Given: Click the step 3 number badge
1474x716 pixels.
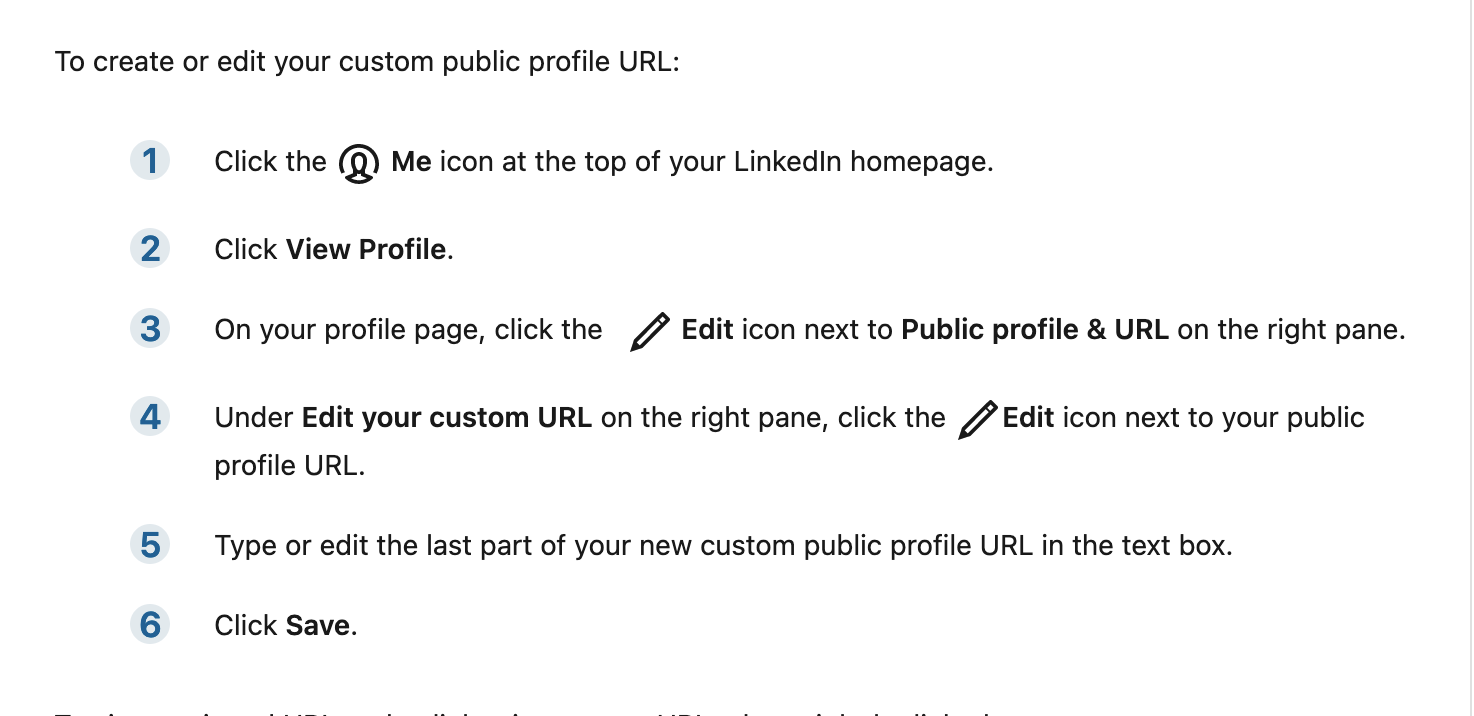Looking at the screenshot, I should pyautogui.click(x=150, y=329).
